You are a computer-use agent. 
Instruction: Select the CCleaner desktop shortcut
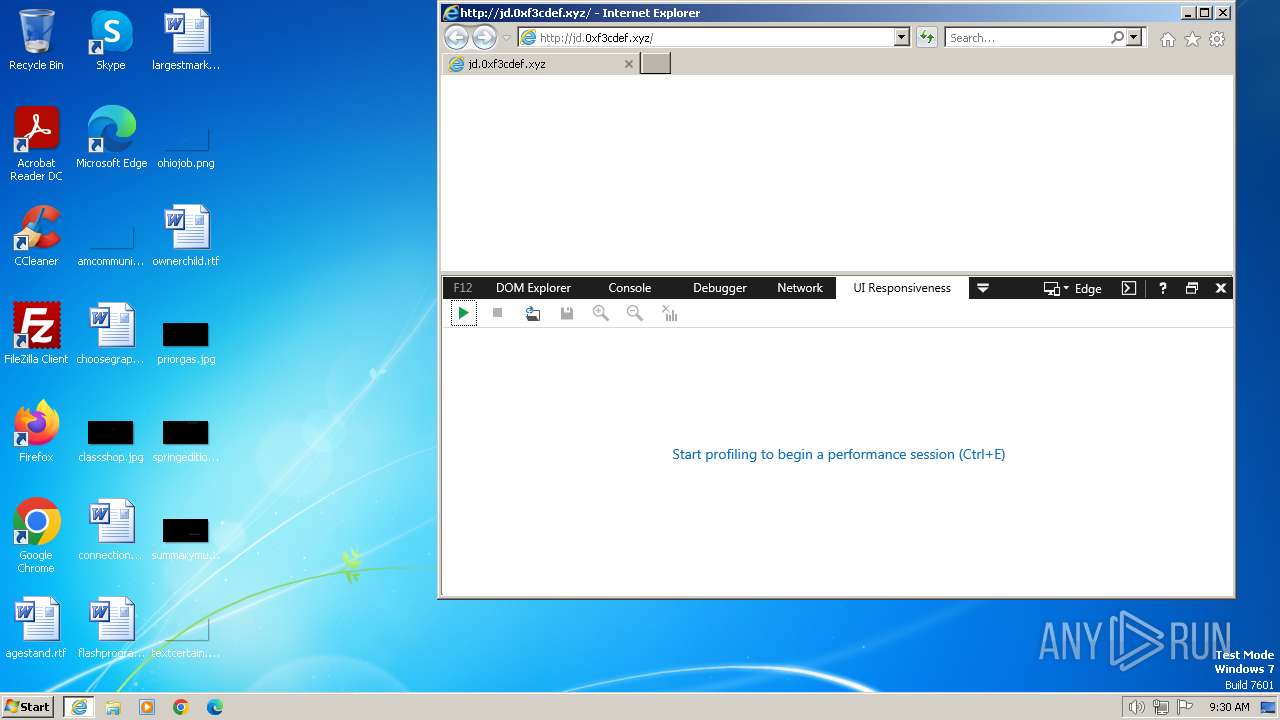click(x=36, y=236)
